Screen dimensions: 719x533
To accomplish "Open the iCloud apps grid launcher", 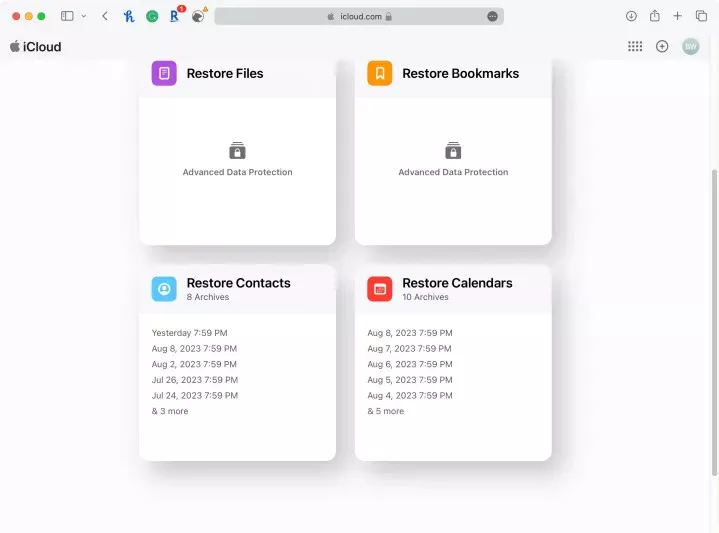I will coord(635,46).
